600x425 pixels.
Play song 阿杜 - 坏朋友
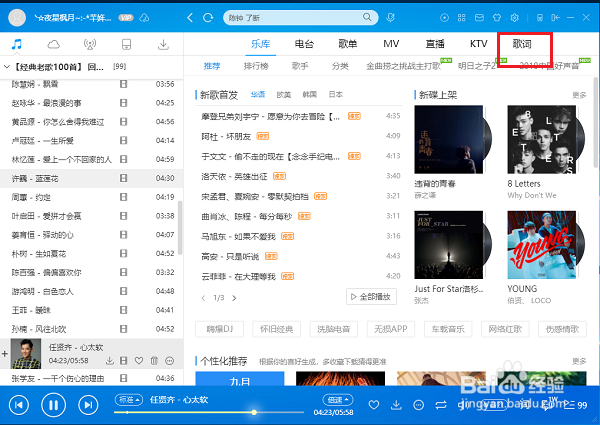click(226, 137)
